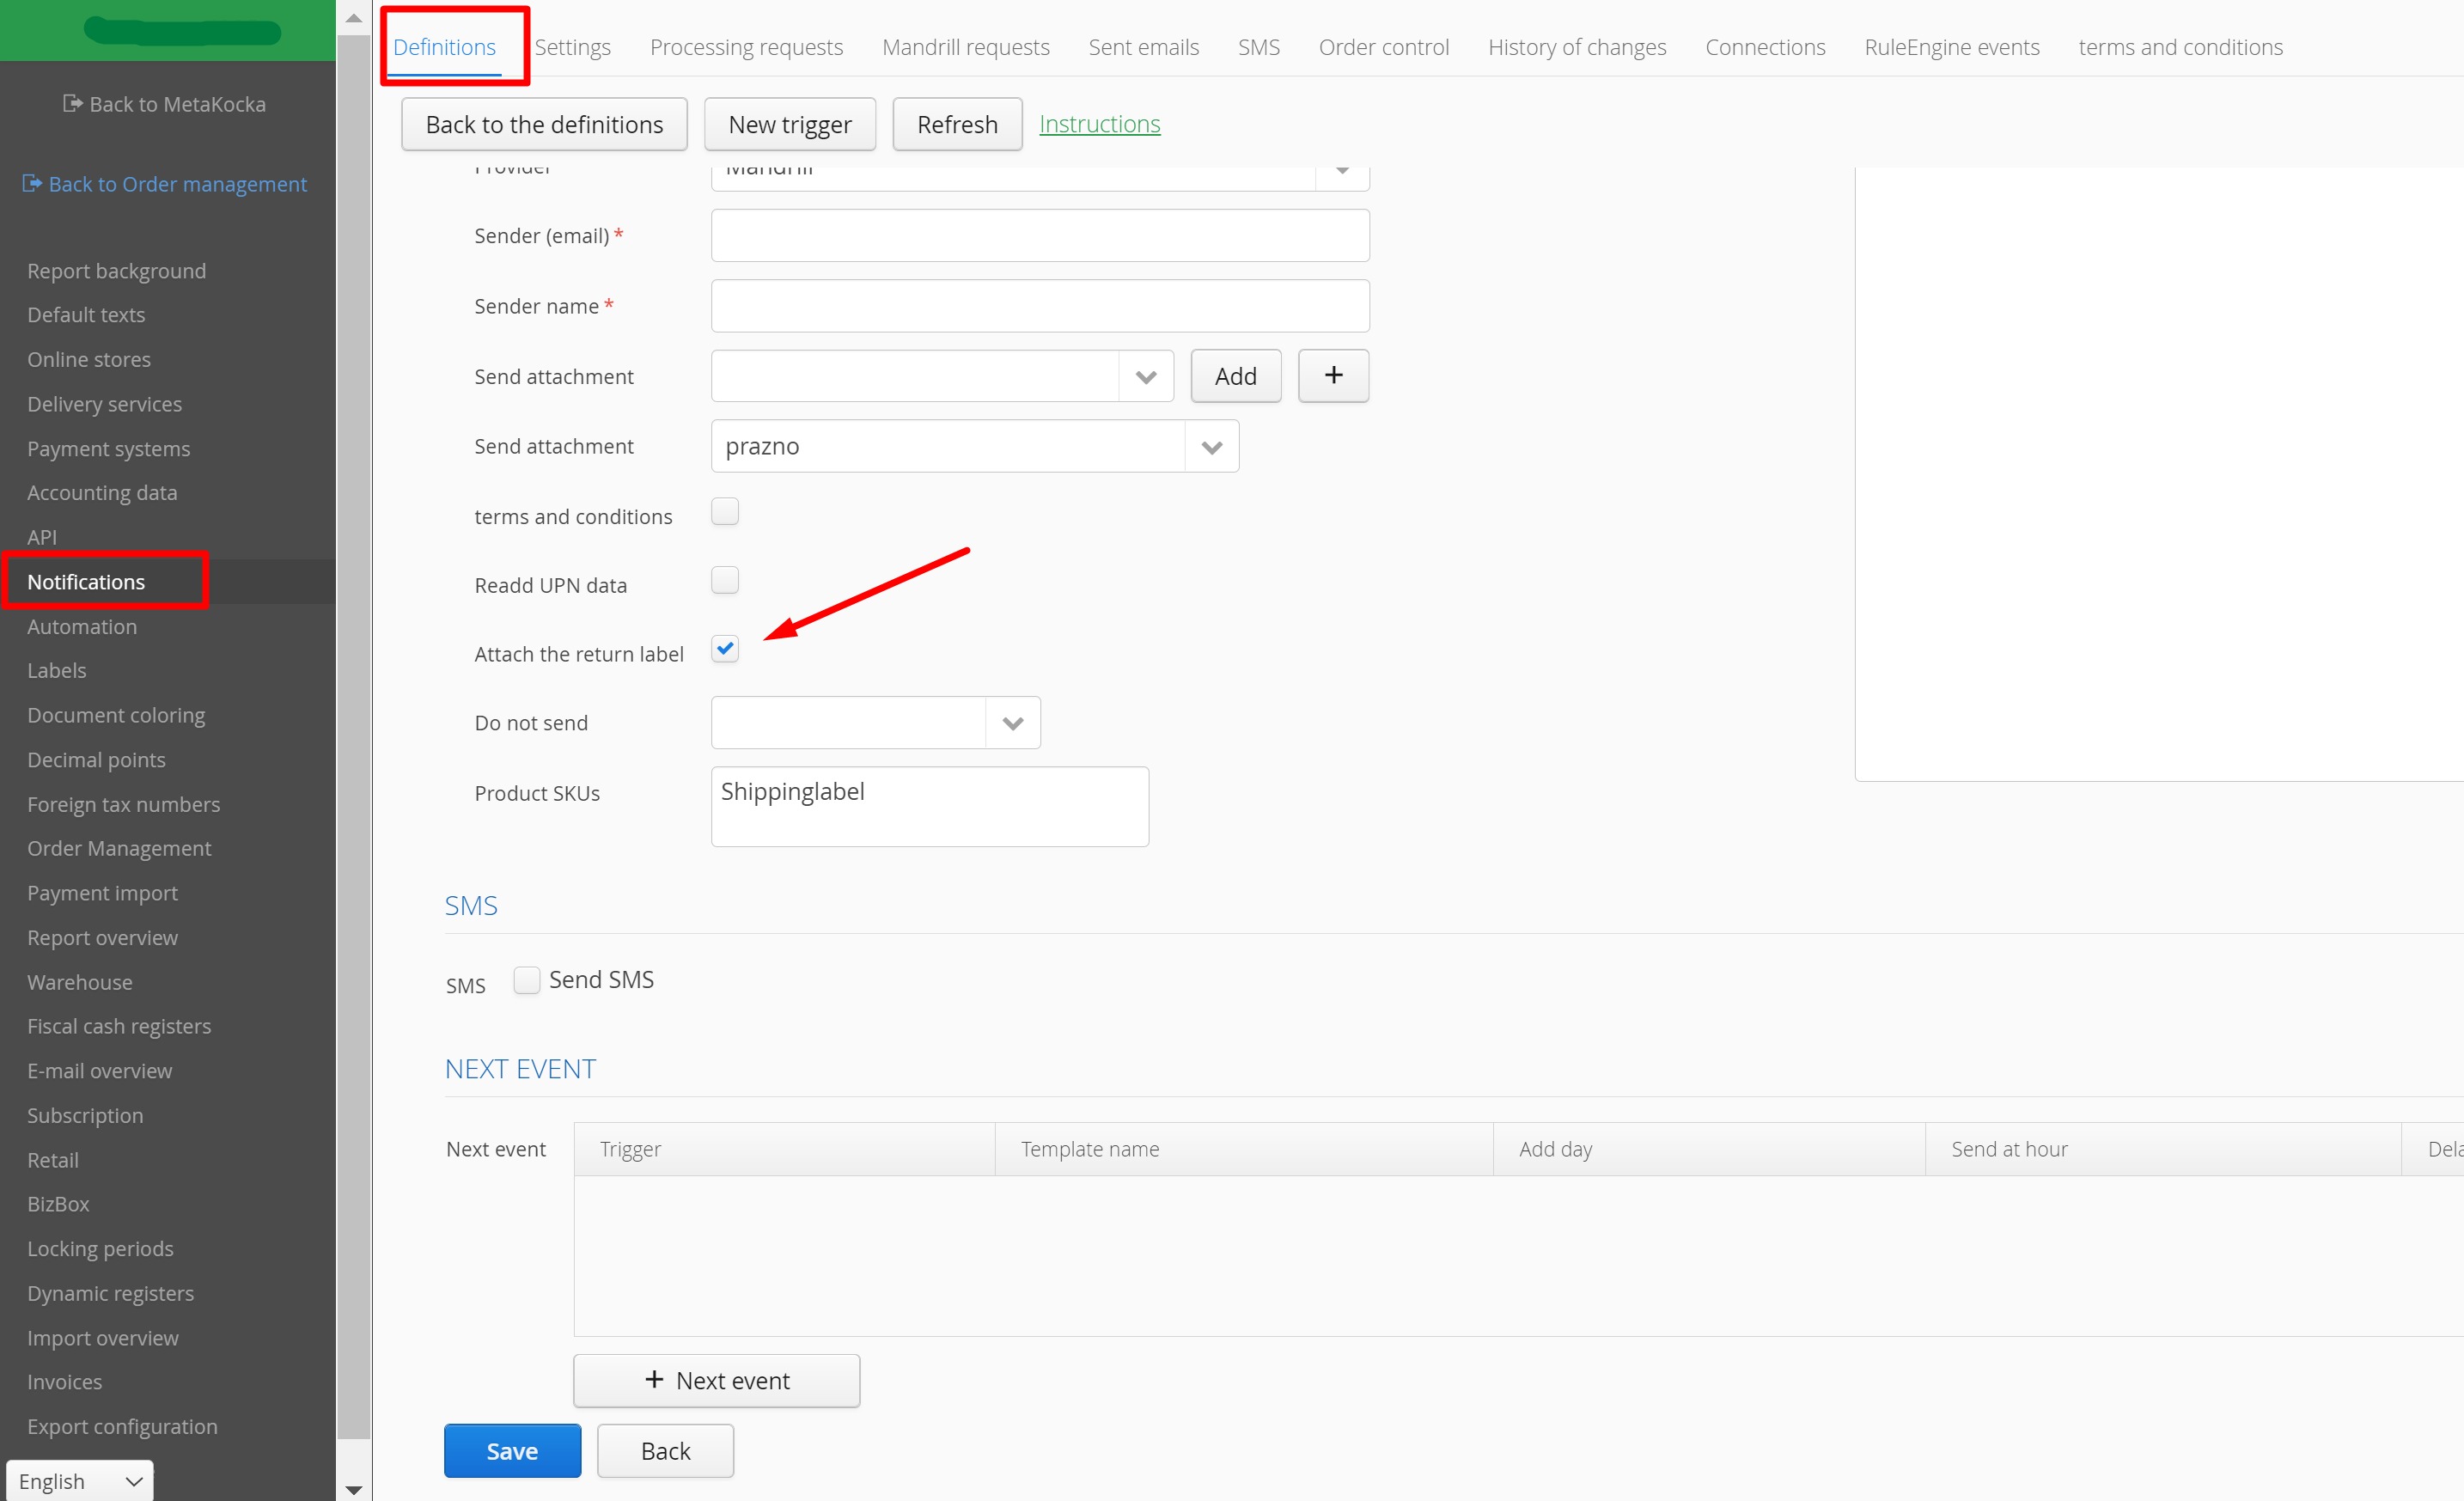
Task: Tick the Readd UPN data checkbox
Action: click(x=724, y=580)
